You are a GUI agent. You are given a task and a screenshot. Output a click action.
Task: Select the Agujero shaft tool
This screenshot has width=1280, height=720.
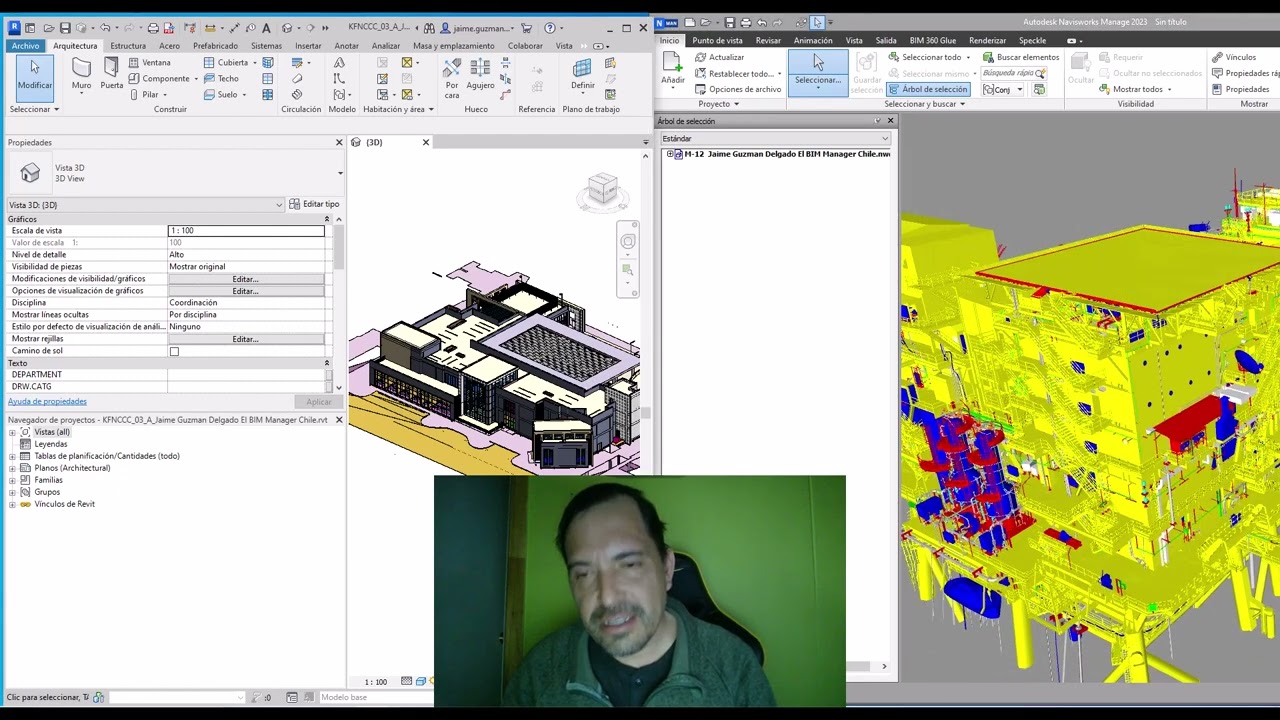click(x=480, y=74)
